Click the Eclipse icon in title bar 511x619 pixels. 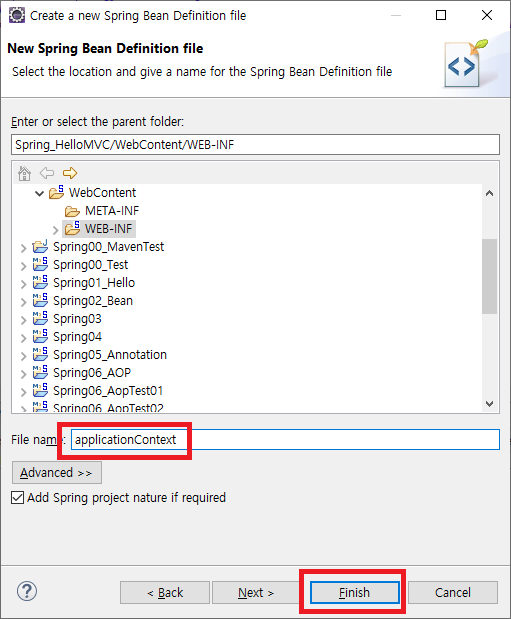point(17,15)
